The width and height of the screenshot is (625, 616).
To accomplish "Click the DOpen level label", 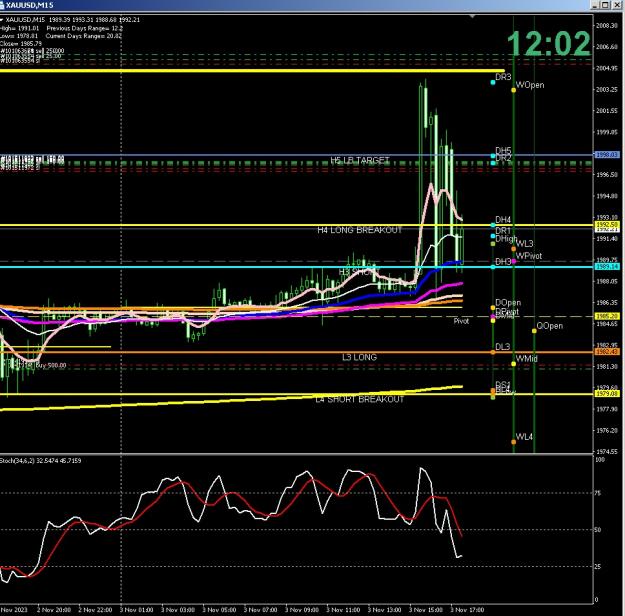I will 508,303.
